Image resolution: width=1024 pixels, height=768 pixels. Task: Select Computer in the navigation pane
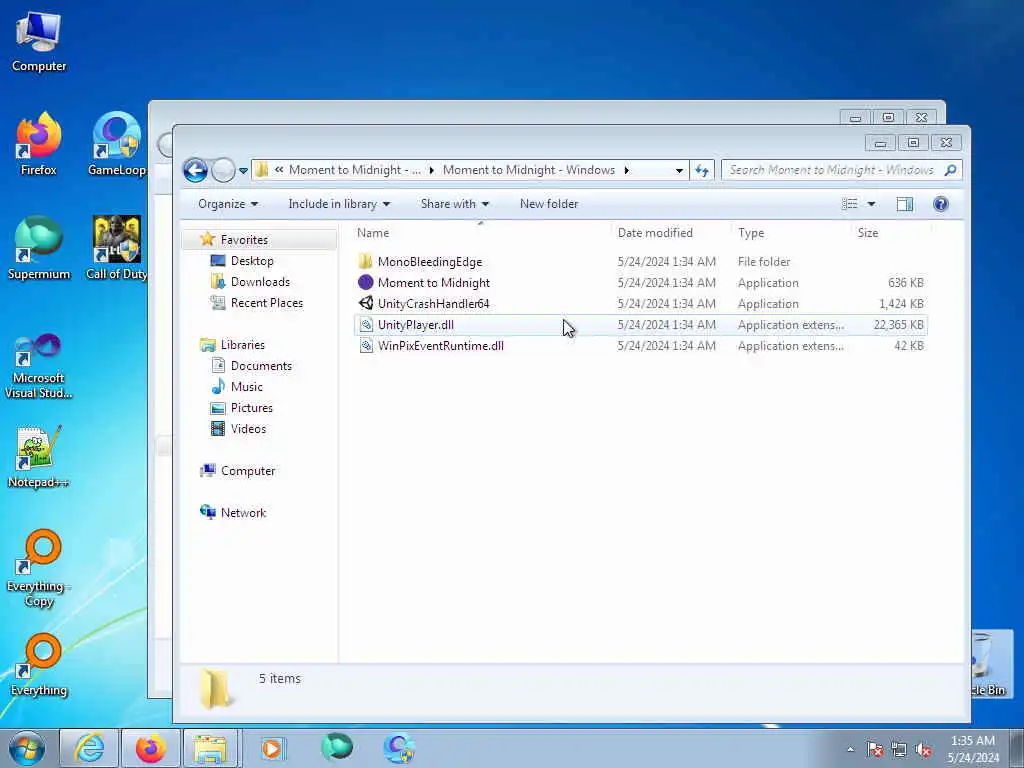(248, 471)
